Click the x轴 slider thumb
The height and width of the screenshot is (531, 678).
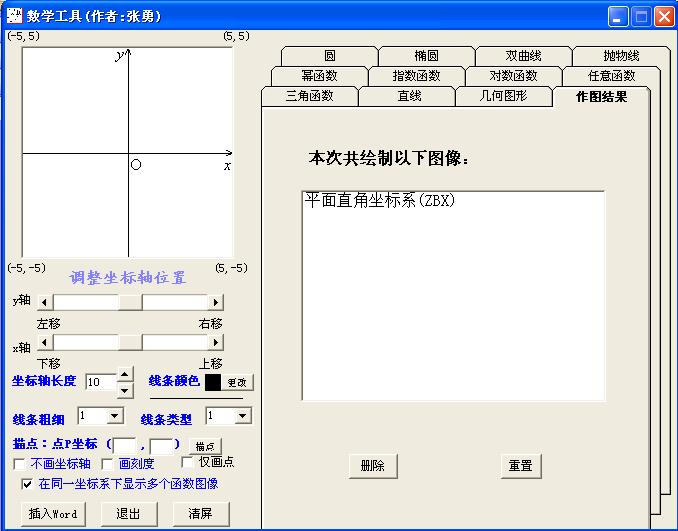(130, 342)
